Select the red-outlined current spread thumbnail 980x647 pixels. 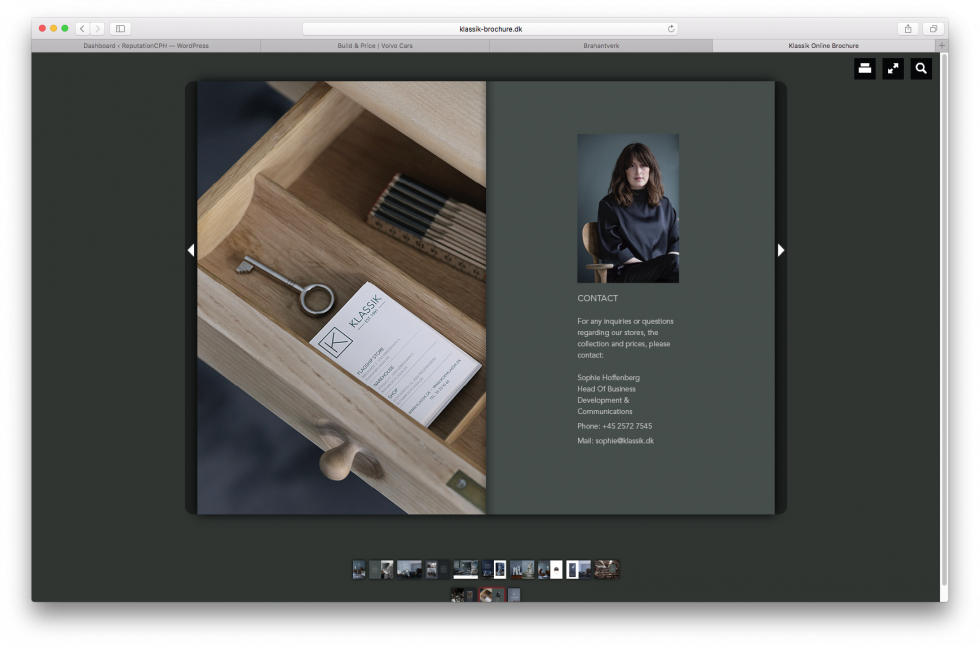[x=492, y=594]
